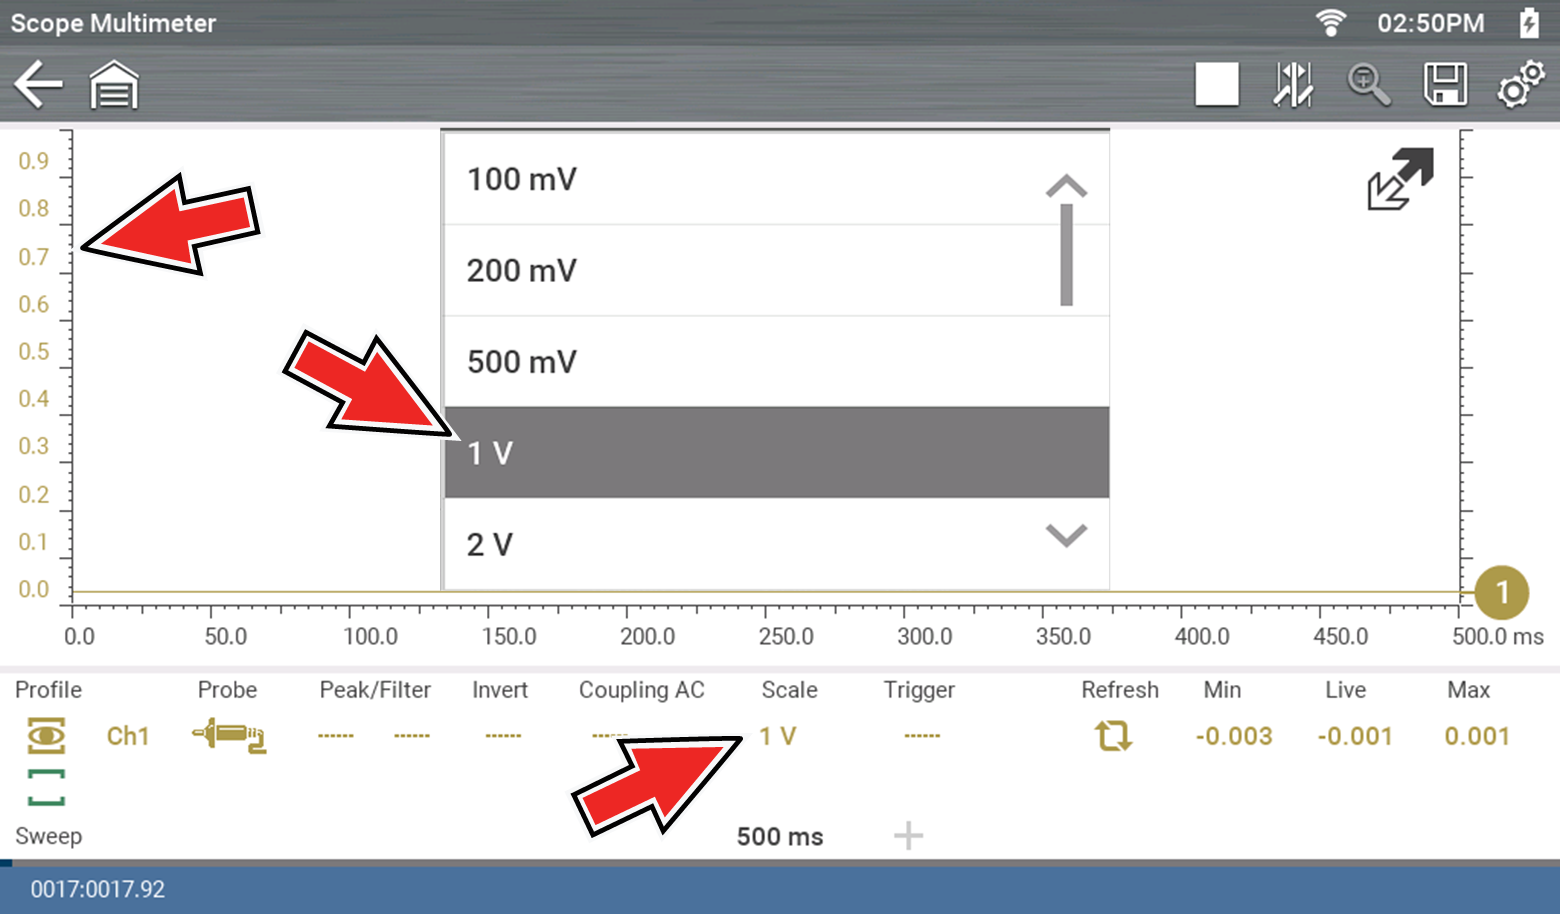The width and height of the screenshot is (1560, 914).
Task: Click the channel 1 zero baseline marker
Action: pyautogui.click(x=1501, y=592)
